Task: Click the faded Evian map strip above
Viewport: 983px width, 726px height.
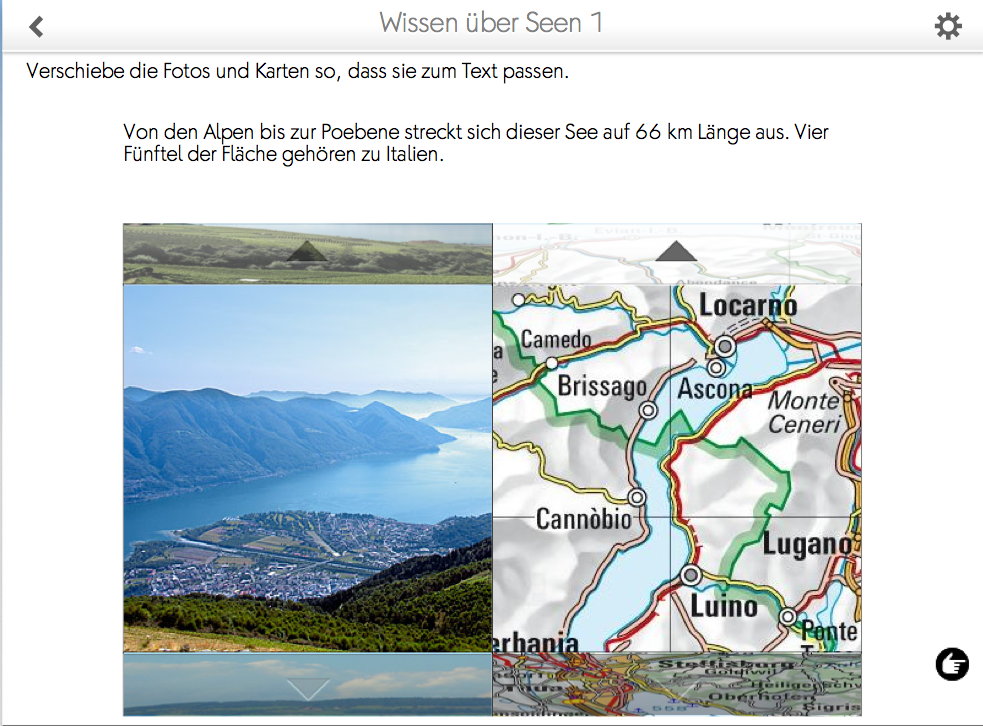Action: click(677, 254)
